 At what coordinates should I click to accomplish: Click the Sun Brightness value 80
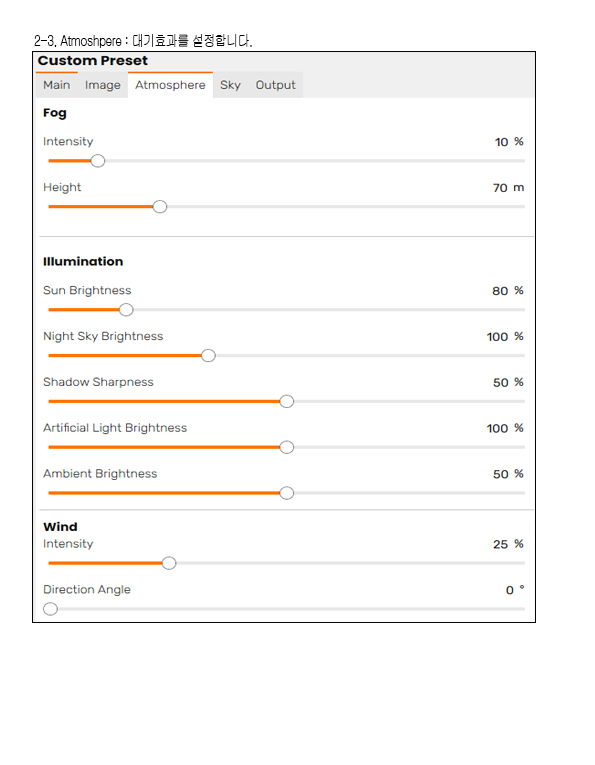click(x=500, y=291)
